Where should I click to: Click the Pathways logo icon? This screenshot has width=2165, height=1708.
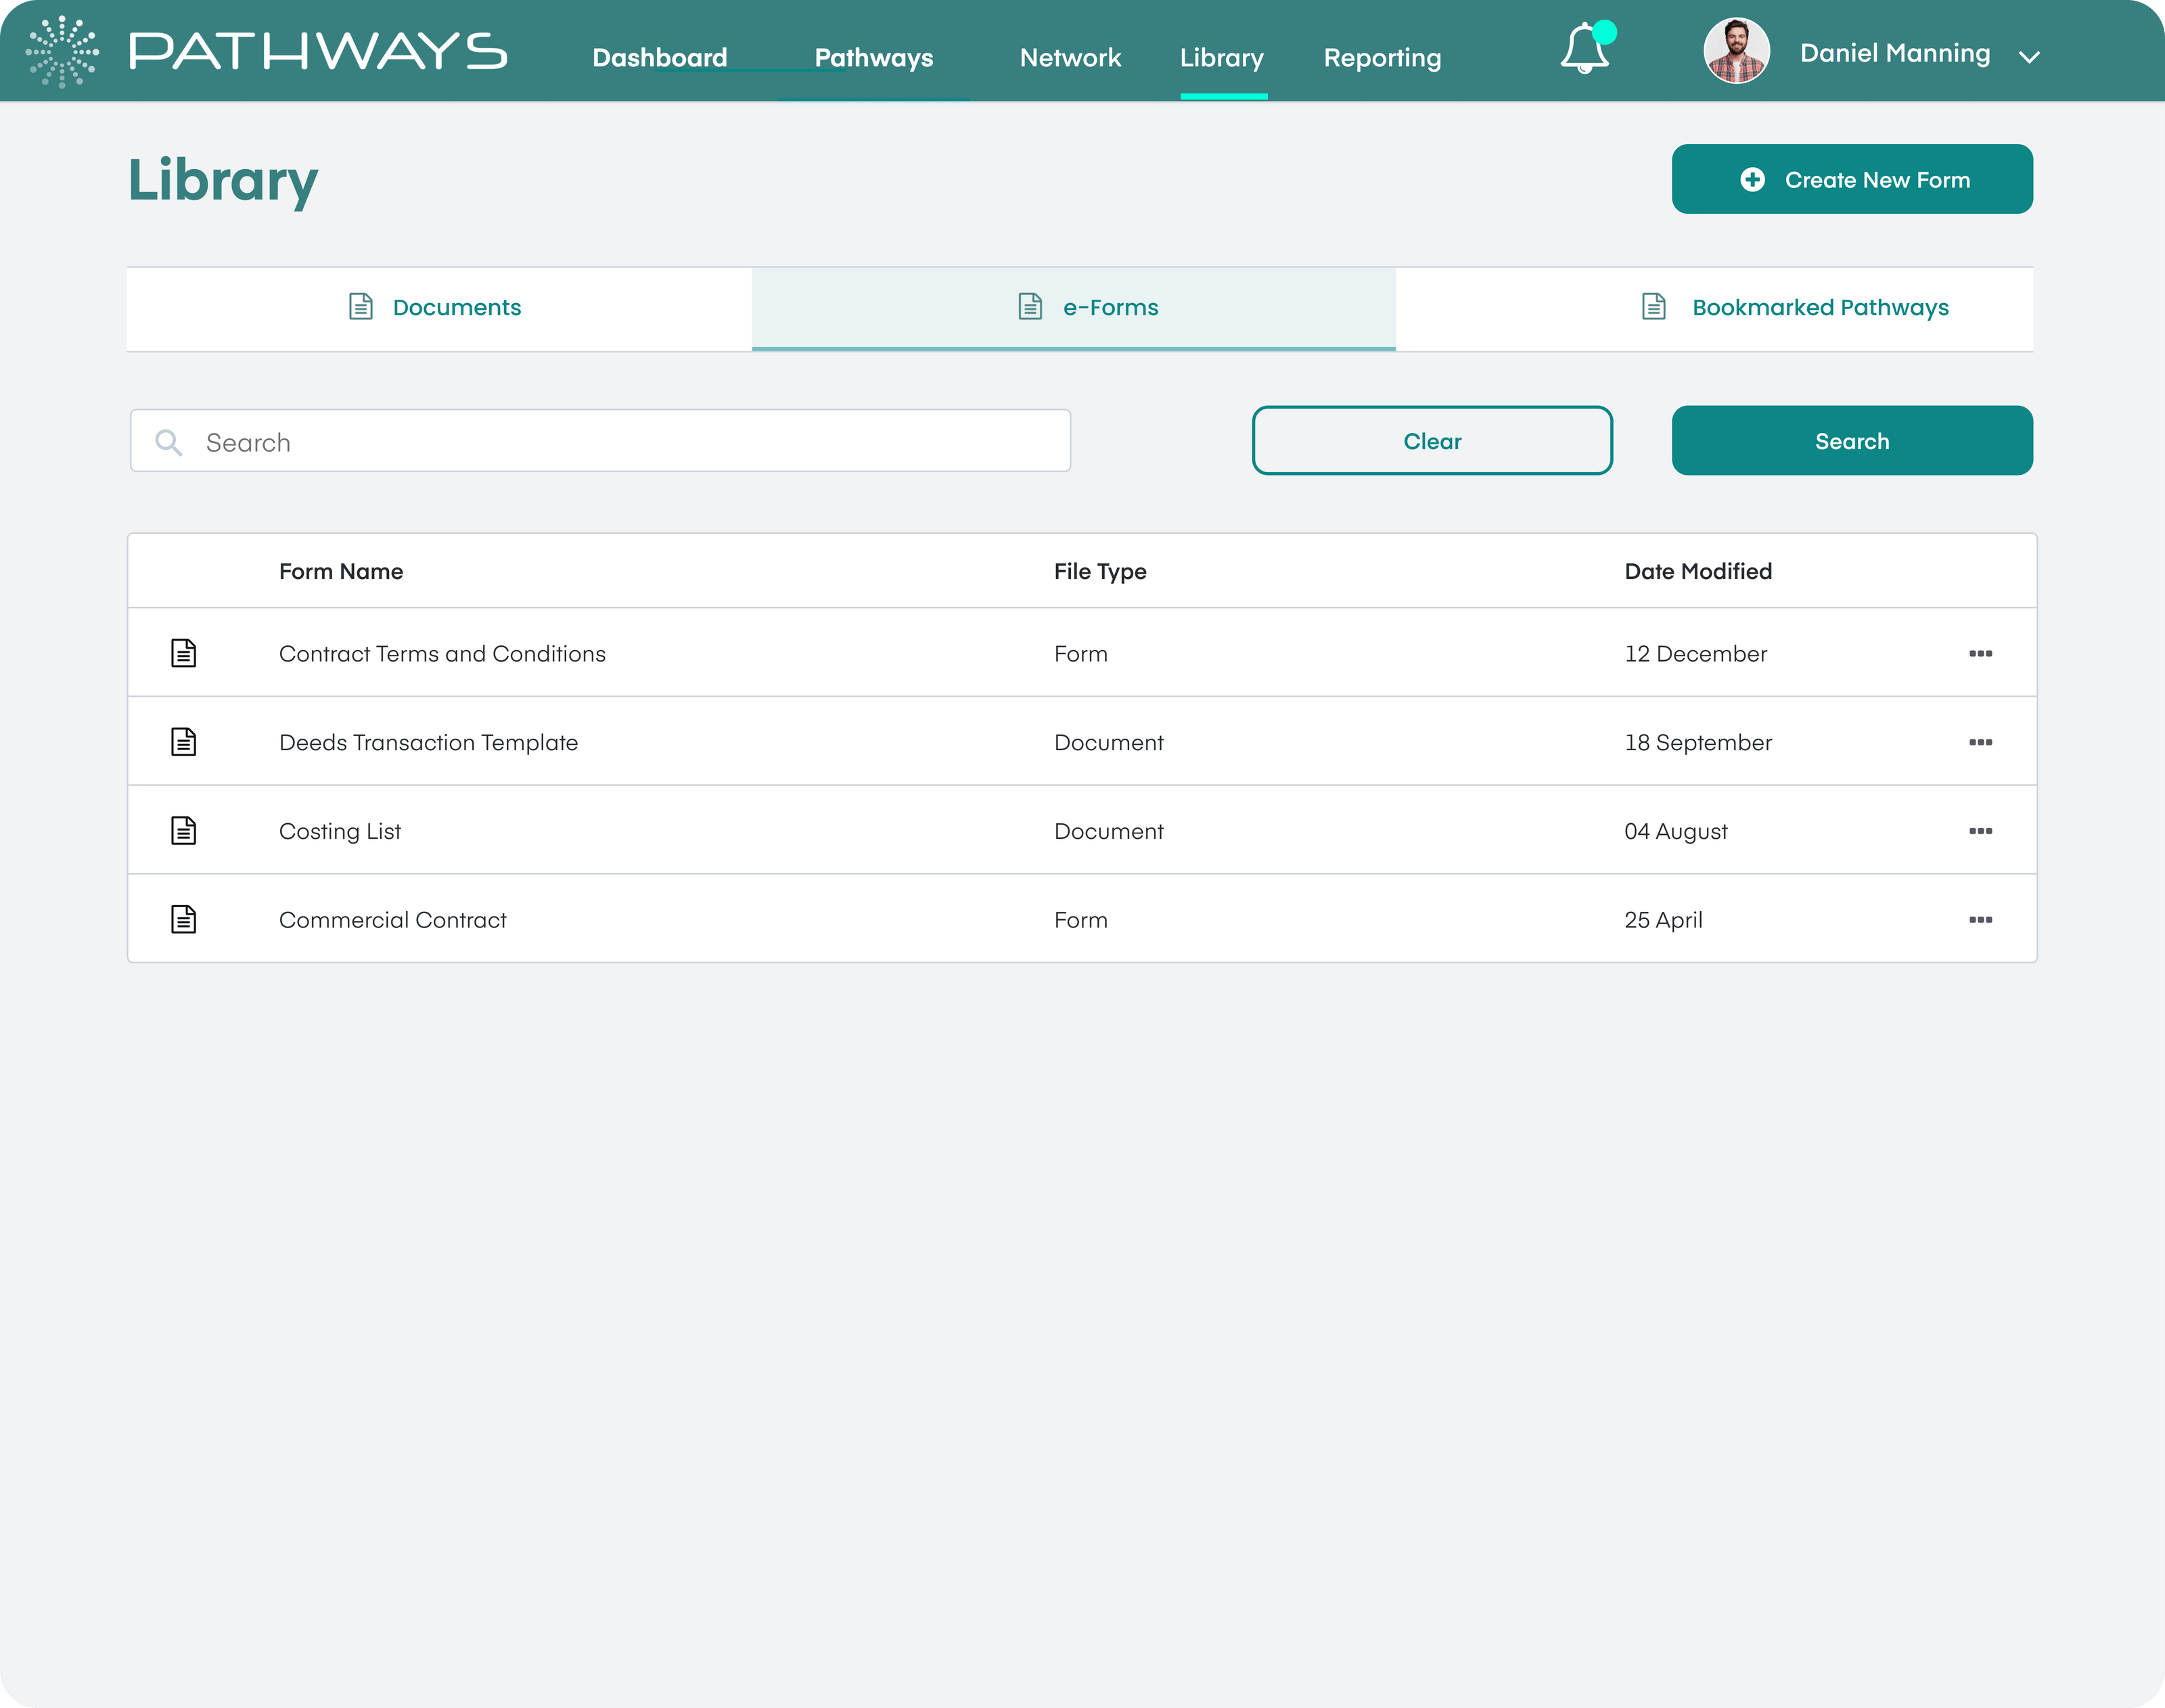[x=63, y=51]
